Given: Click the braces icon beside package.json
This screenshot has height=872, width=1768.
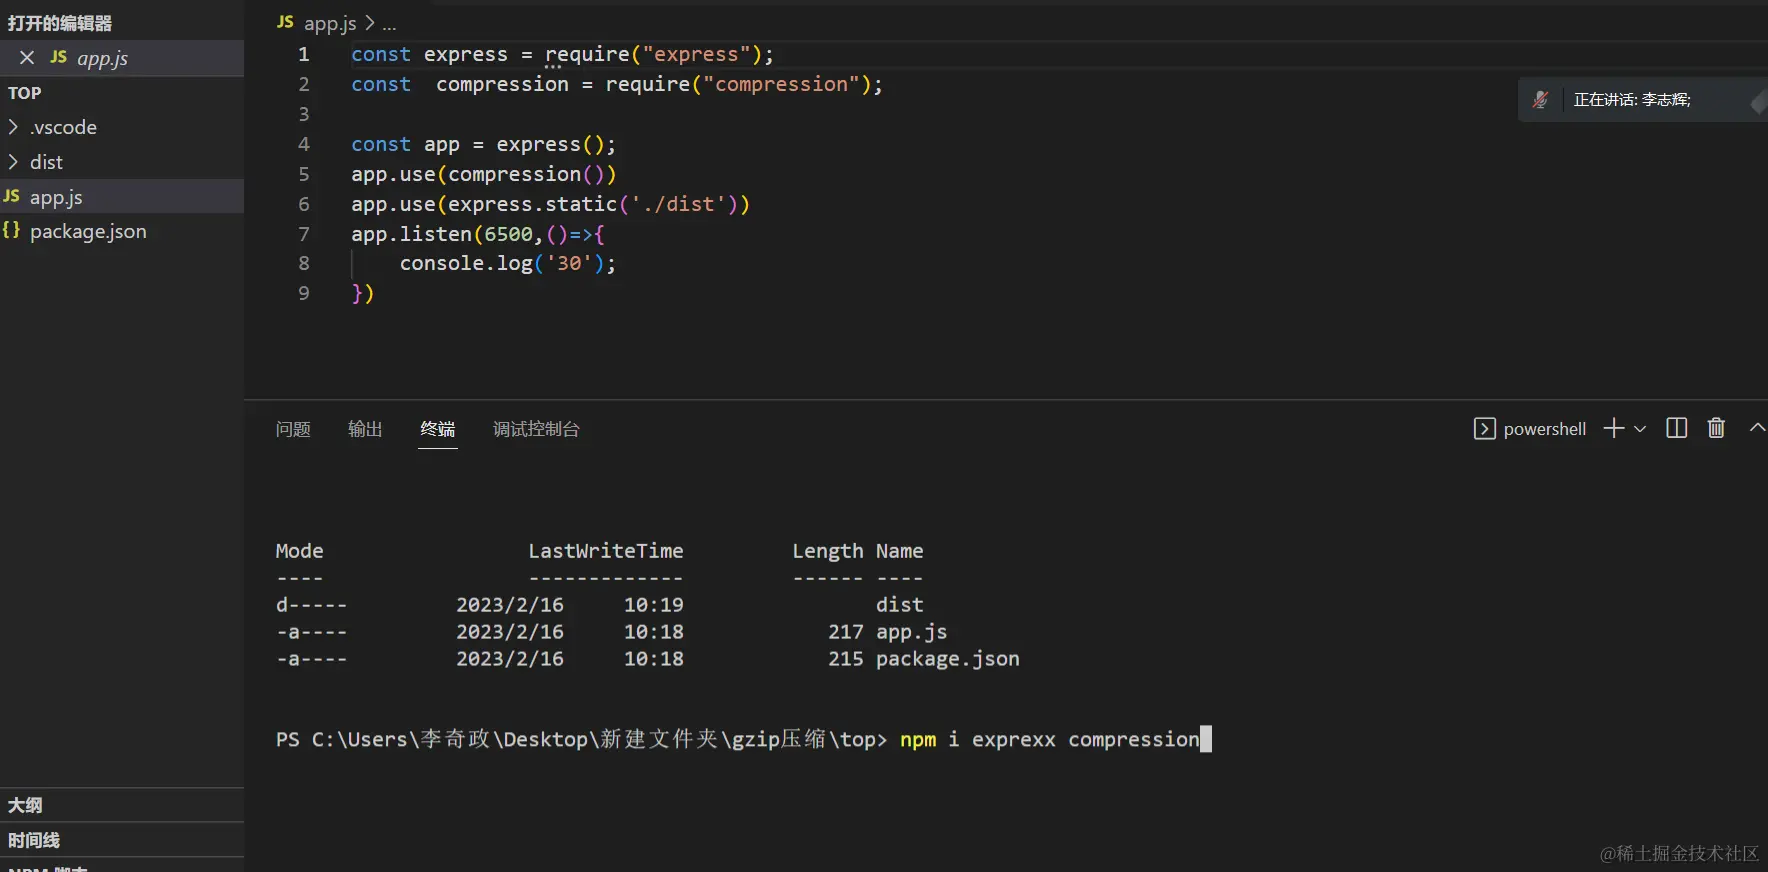Looking at the screenshot, I should (12, 230).
